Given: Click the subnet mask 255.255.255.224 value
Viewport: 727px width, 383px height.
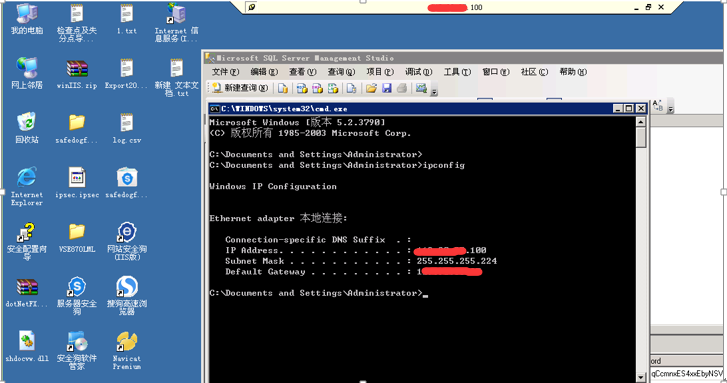Looking at the screenshot, I should 457,261.
